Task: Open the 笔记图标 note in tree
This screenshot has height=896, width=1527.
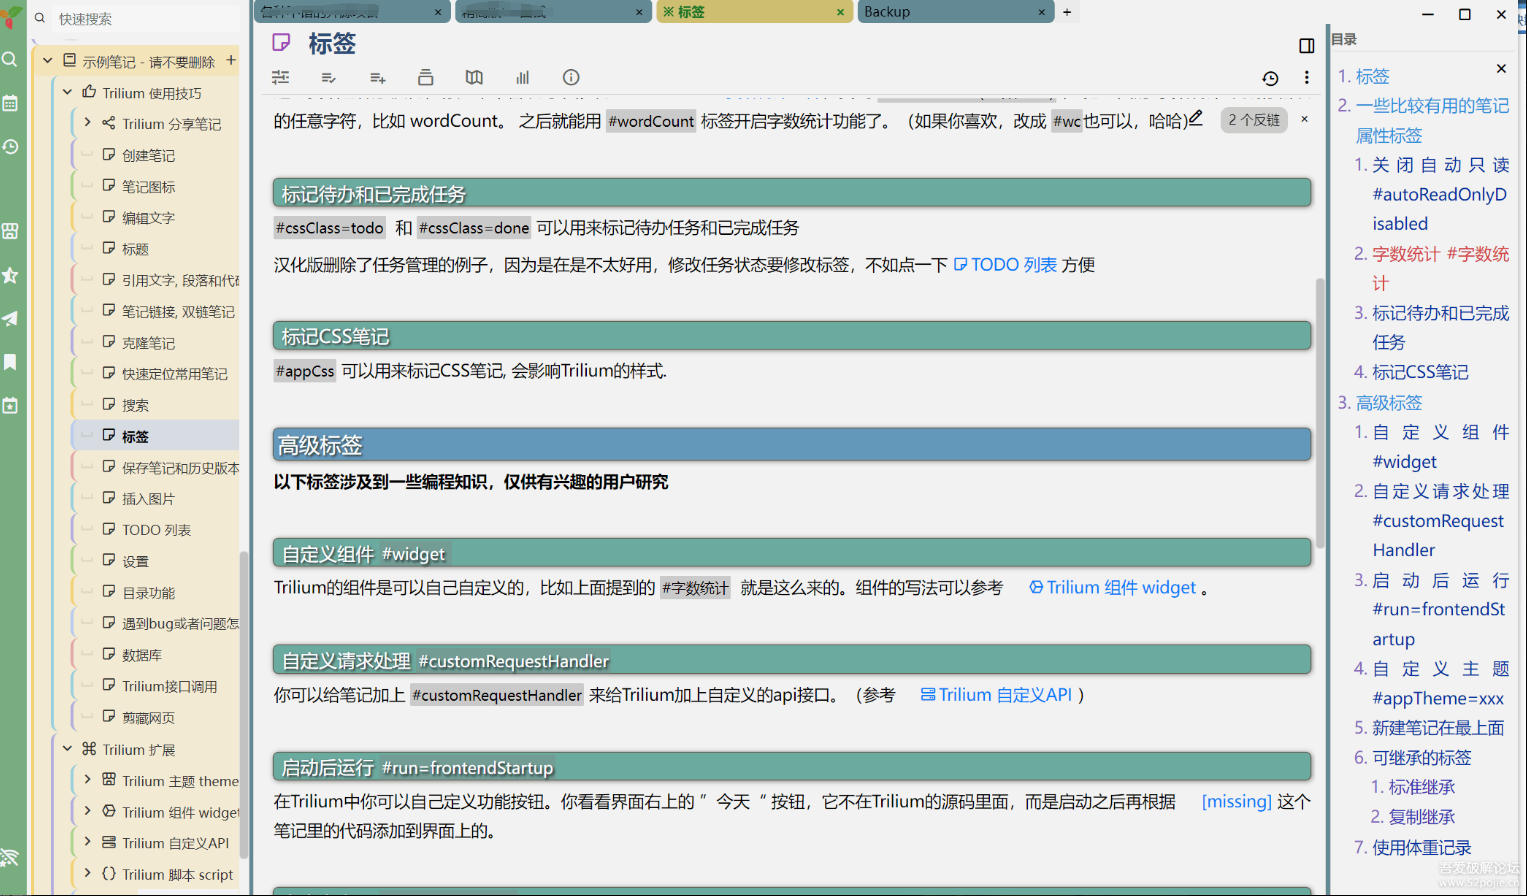Action: (148, 186)
